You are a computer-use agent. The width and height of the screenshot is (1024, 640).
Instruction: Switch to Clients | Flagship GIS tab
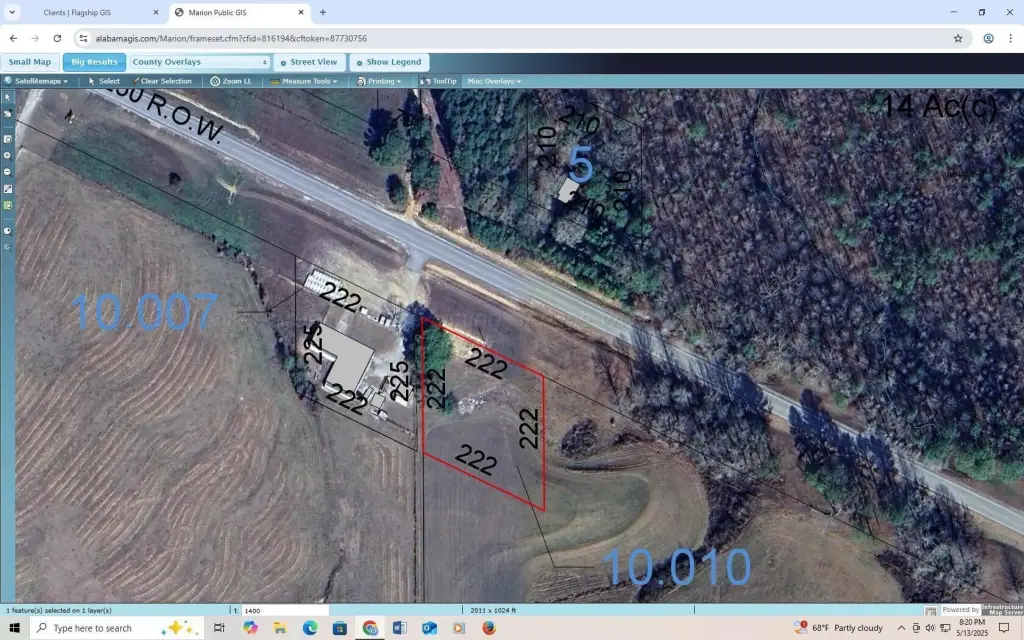(85, 12)
